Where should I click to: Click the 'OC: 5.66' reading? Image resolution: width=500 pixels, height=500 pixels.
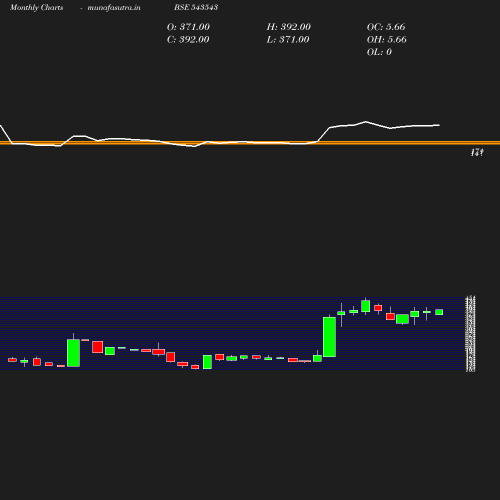[x=386, y=27]
